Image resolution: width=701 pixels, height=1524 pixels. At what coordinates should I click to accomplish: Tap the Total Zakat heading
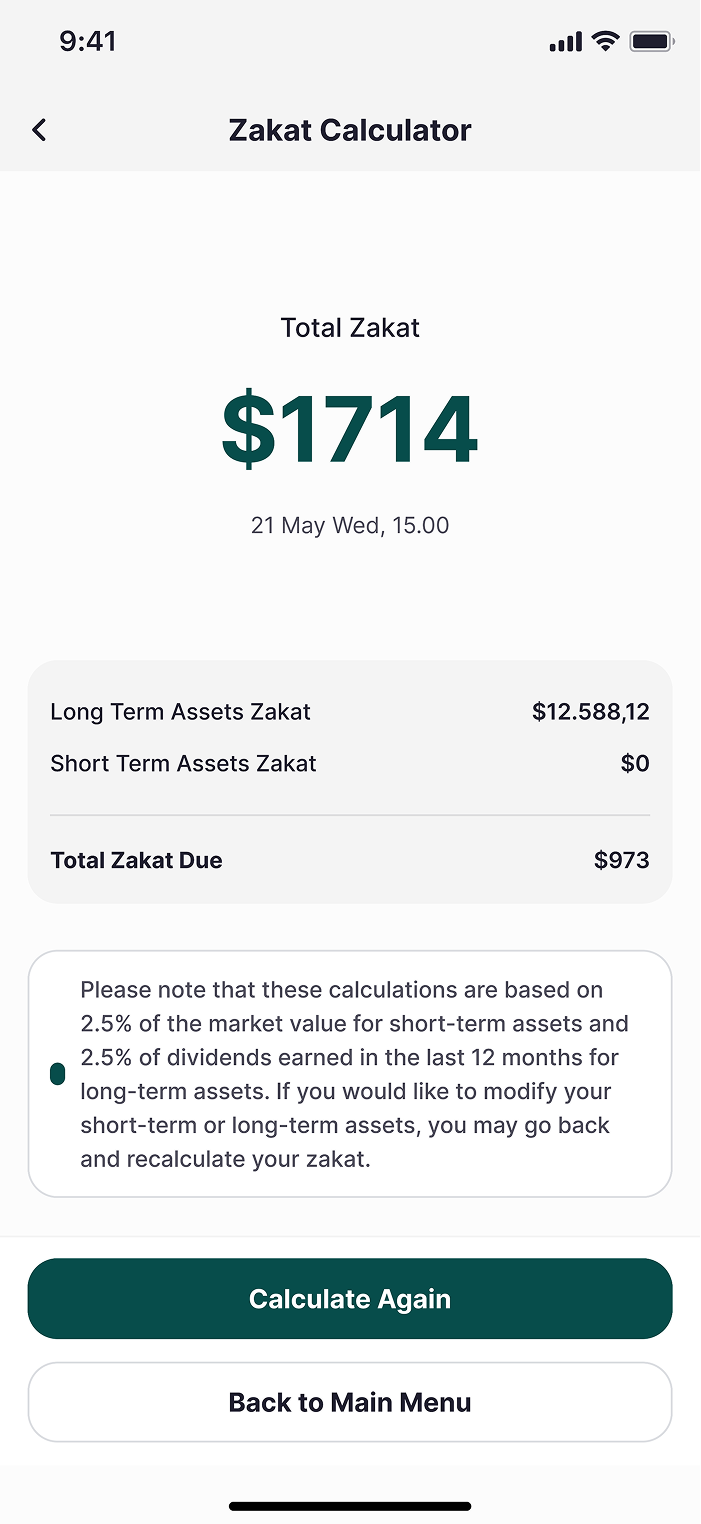pos(349,327)
